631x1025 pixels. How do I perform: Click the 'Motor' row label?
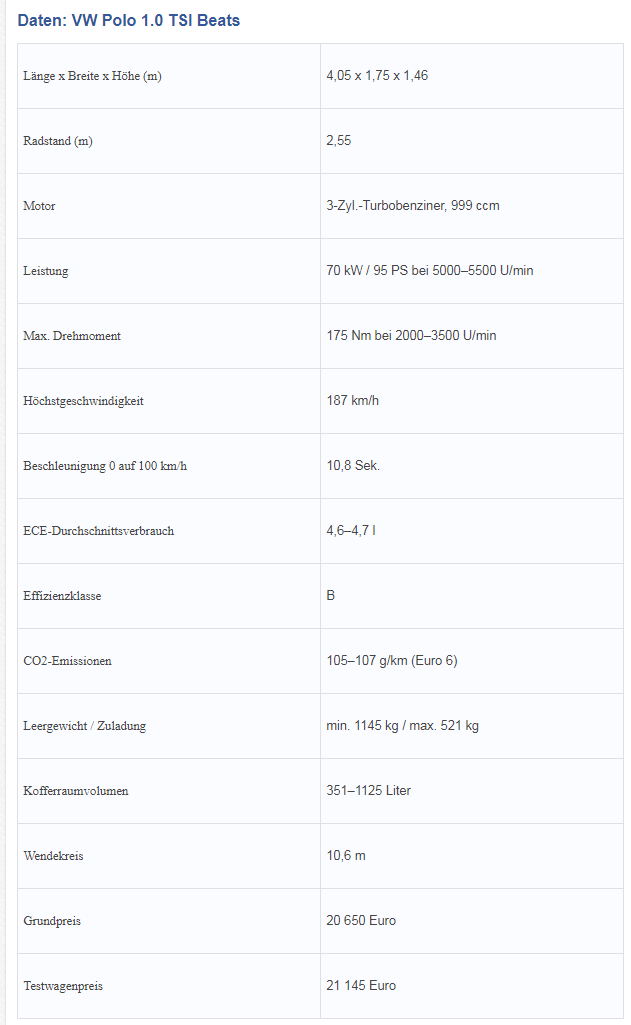click(40, 206)
